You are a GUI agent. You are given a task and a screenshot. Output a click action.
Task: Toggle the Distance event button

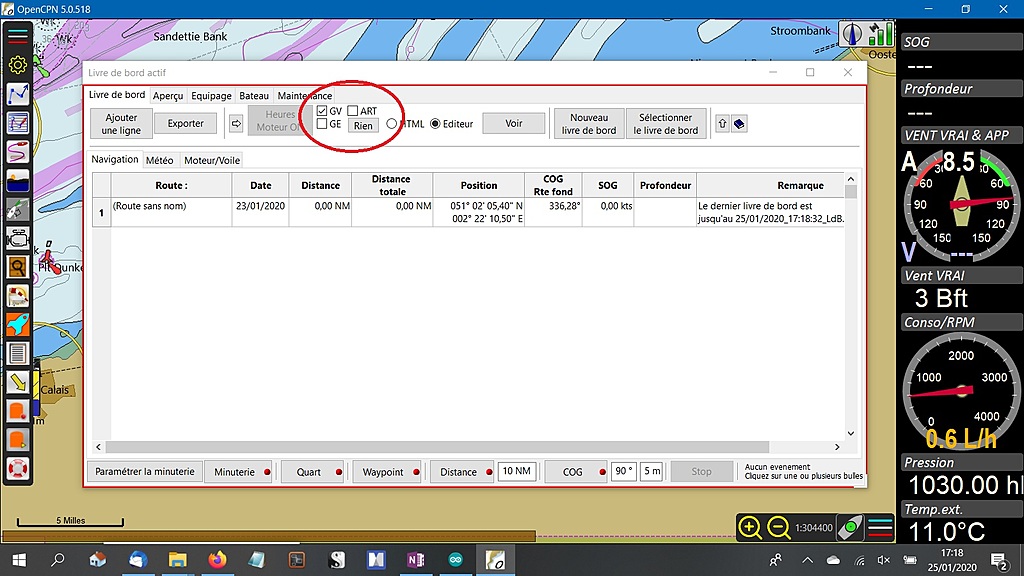[462, 472]
